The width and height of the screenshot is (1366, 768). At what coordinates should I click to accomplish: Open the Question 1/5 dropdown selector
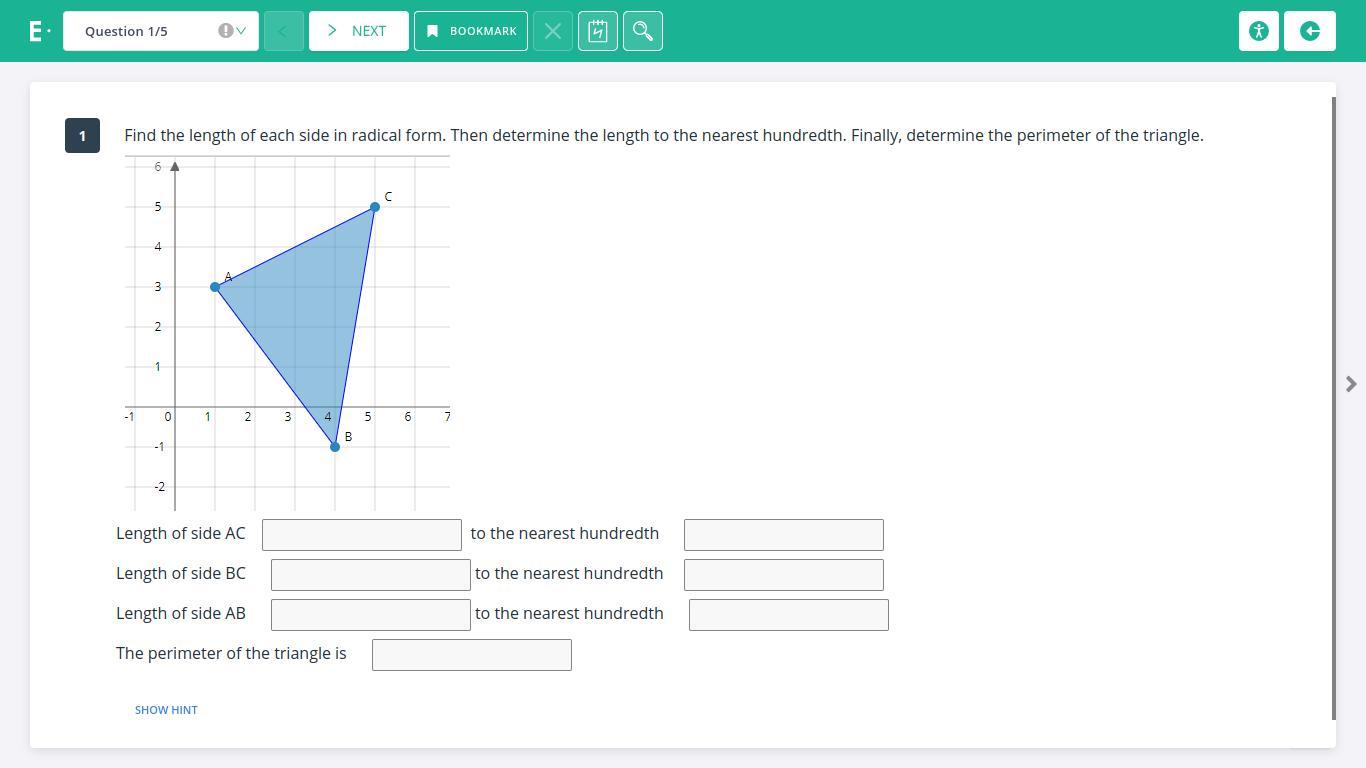point(160,31)
